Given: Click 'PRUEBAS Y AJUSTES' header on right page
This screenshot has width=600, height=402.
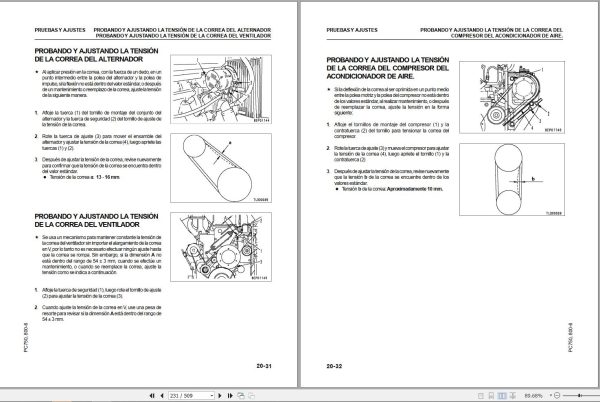Looking at the screenshot, I should click(x=352, y=30).
